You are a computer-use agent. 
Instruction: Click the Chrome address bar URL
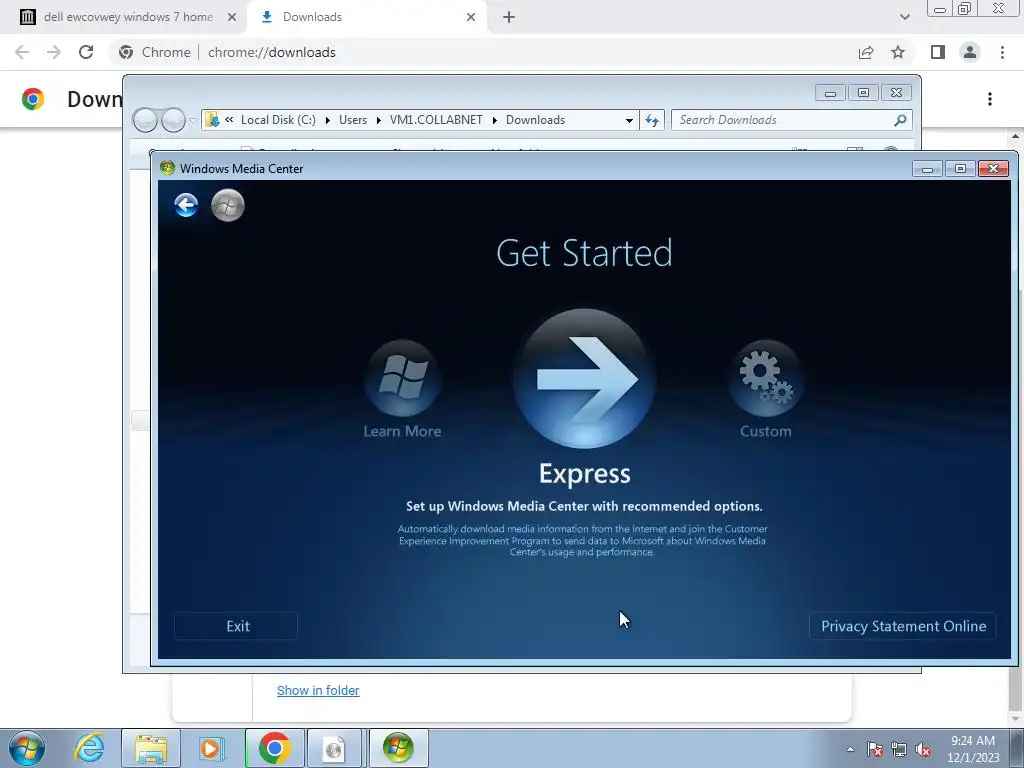click(x=272, y=52)
